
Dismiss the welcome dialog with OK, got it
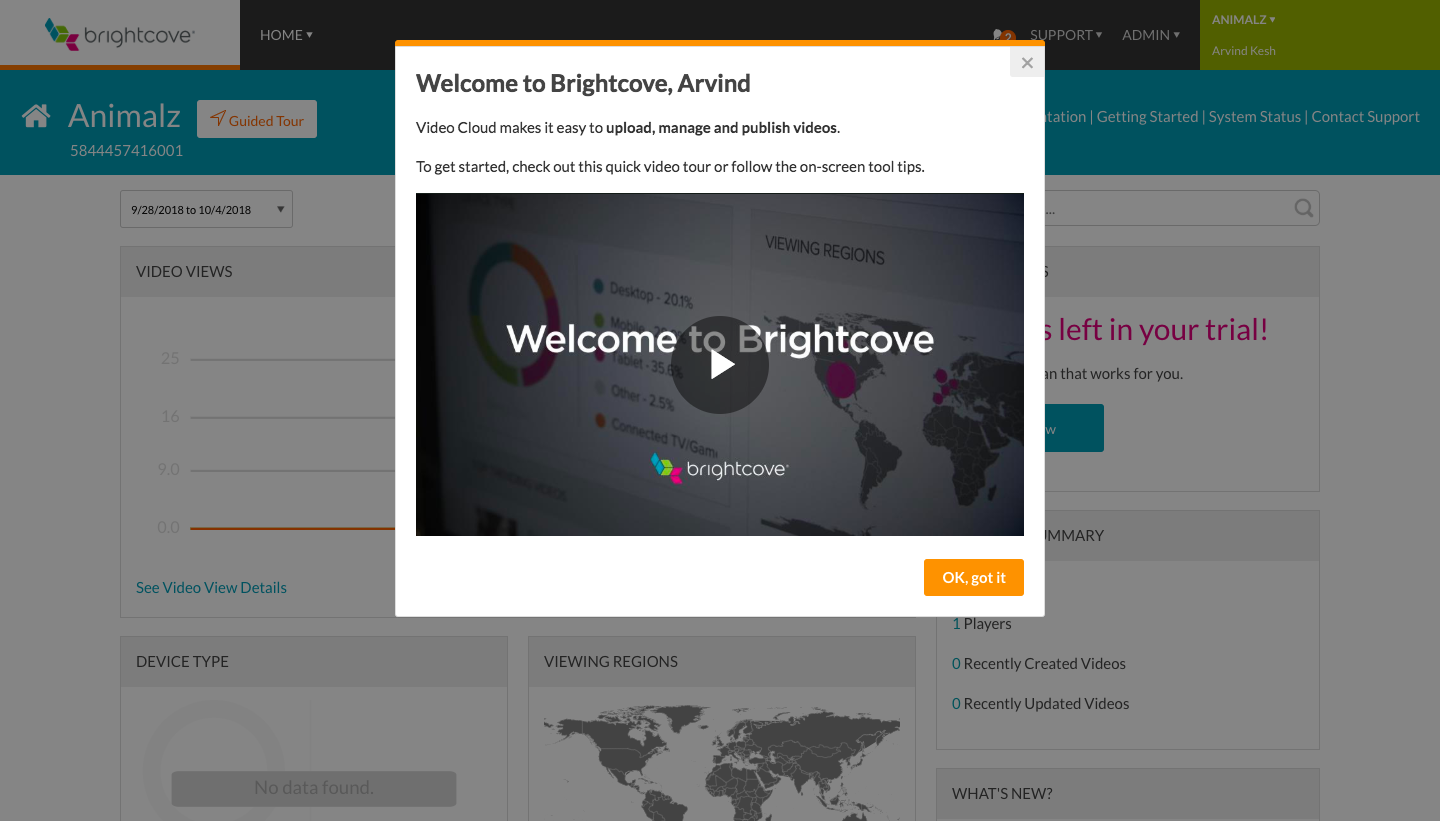pyautogui.click(x=973, y=577)
